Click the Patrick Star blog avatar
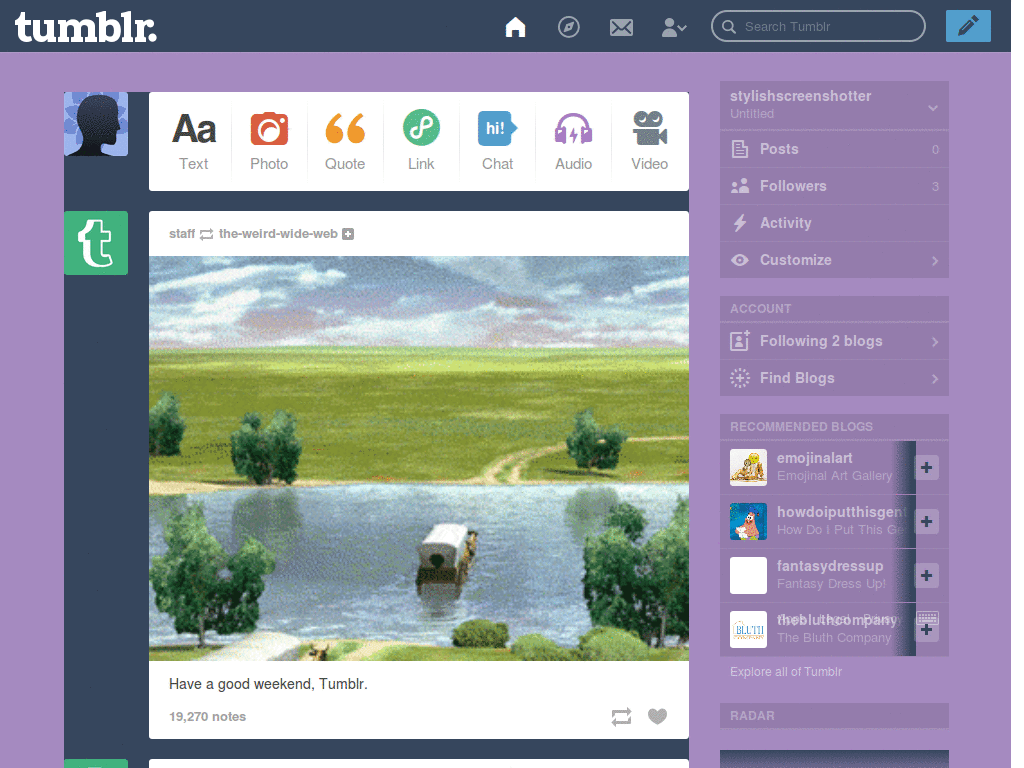 coord(748,521)
